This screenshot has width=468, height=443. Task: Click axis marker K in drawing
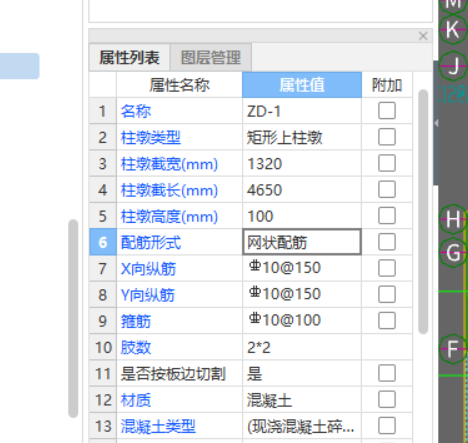[452, 30]
